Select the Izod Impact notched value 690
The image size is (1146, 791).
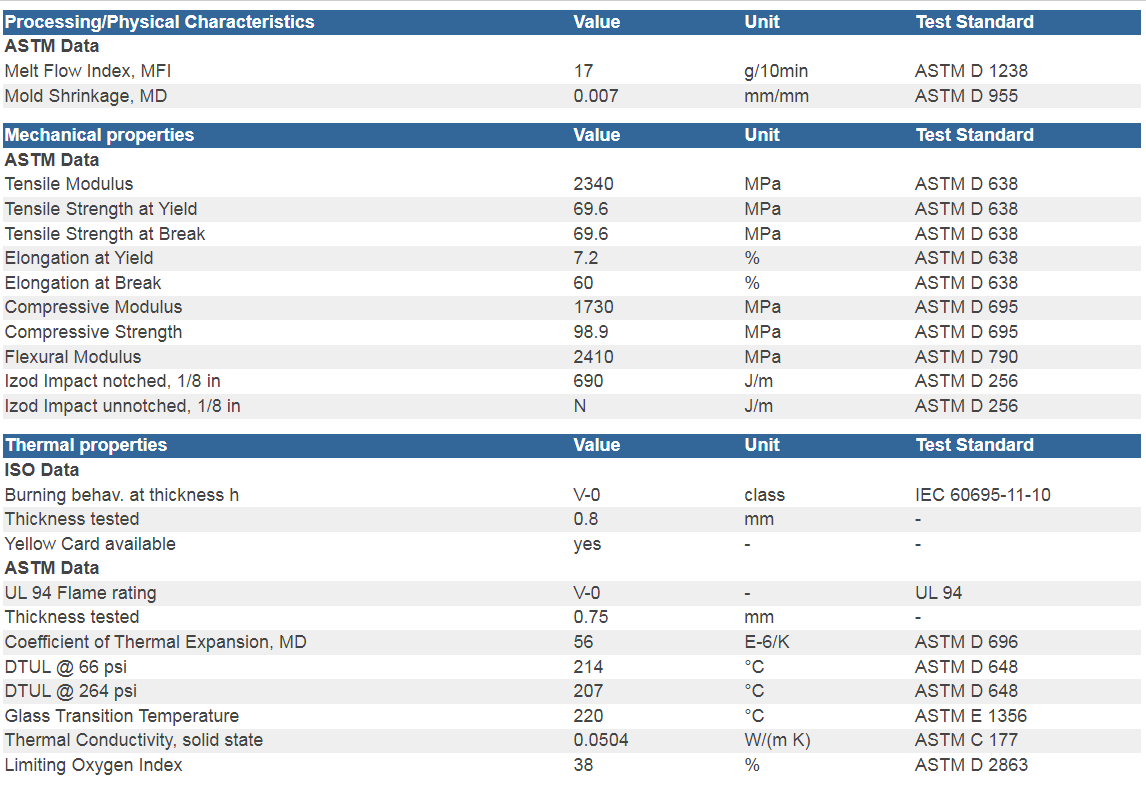(588, 381)
